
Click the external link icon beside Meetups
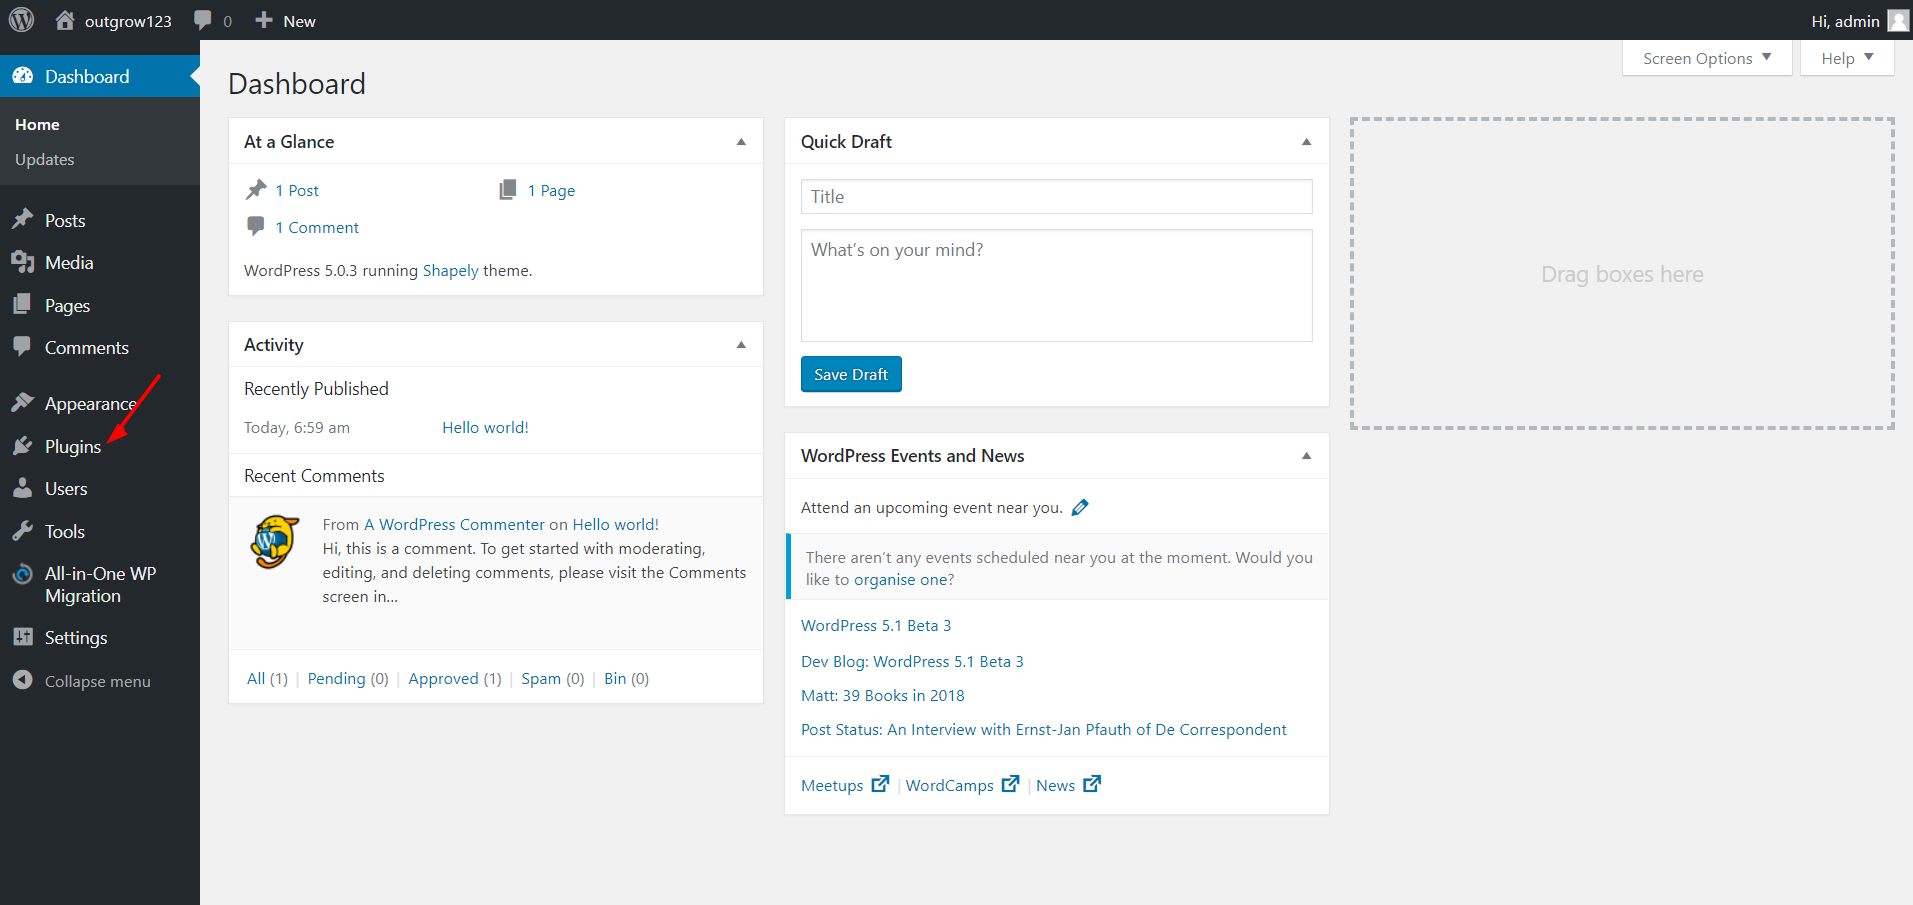880,784
